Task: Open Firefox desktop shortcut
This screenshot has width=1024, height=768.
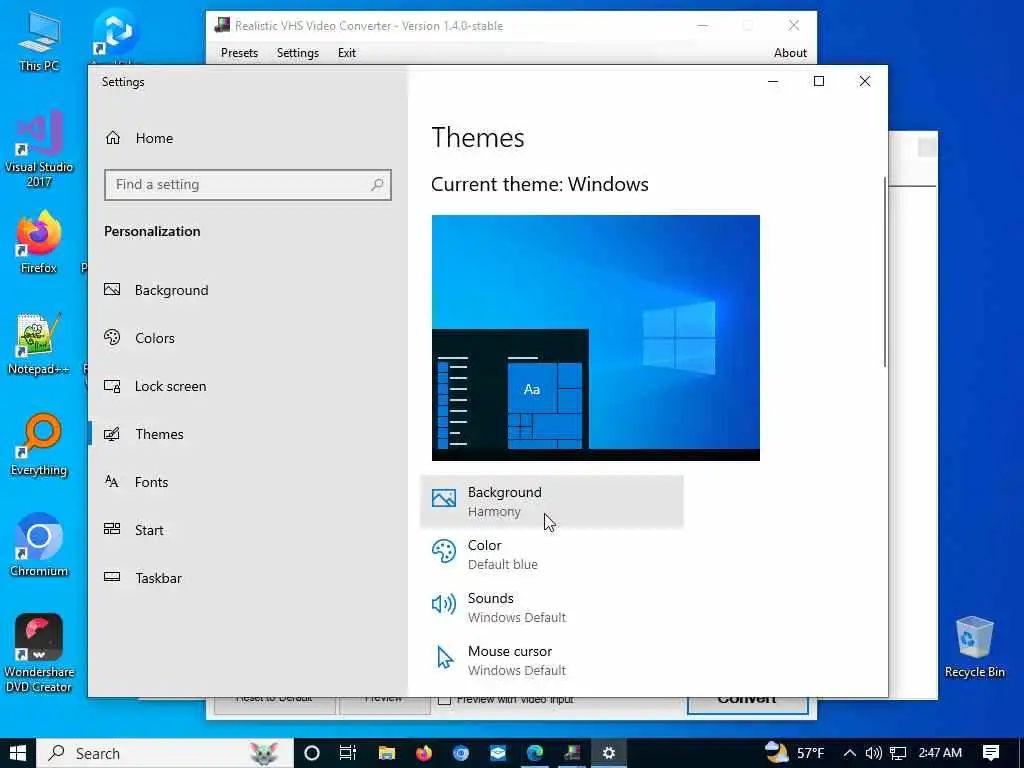Action: (39, 242)
